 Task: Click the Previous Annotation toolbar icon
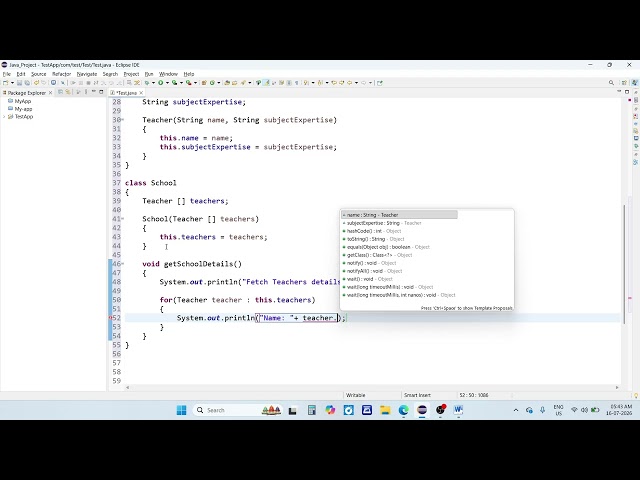coord(320,83)
